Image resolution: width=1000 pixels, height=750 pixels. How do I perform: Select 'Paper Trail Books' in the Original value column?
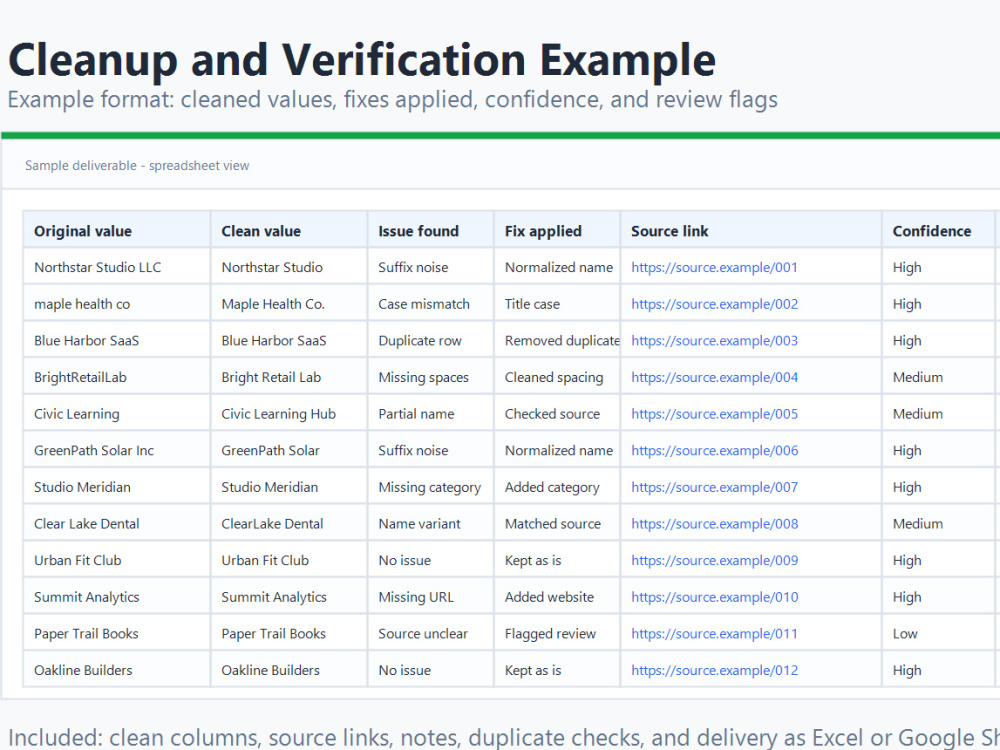click(x=117, y=634)
